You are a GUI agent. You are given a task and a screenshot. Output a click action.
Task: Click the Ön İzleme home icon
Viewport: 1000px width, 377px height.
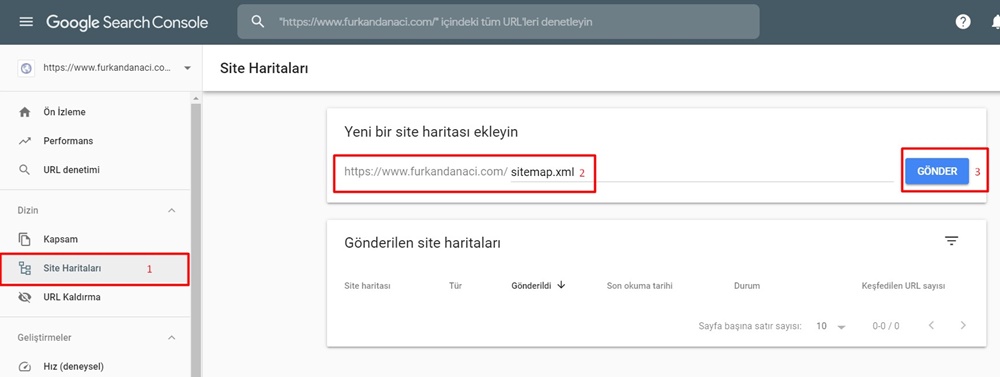pos(25,112)
